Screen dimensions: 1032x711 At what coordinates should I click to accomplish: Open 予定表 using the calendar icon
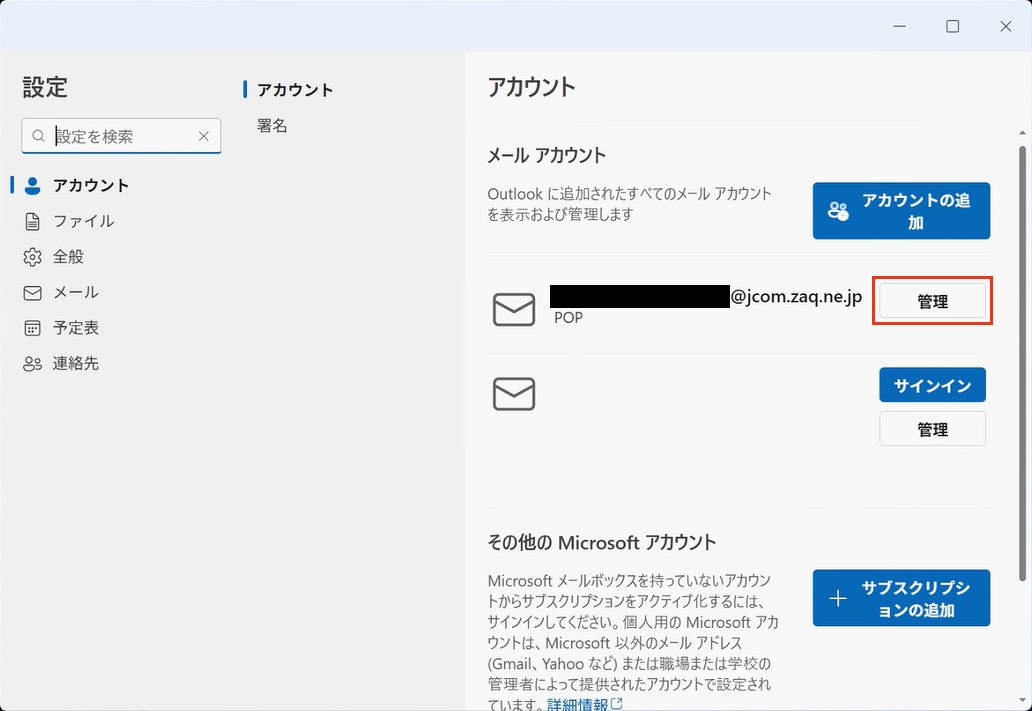coord(33,327)
